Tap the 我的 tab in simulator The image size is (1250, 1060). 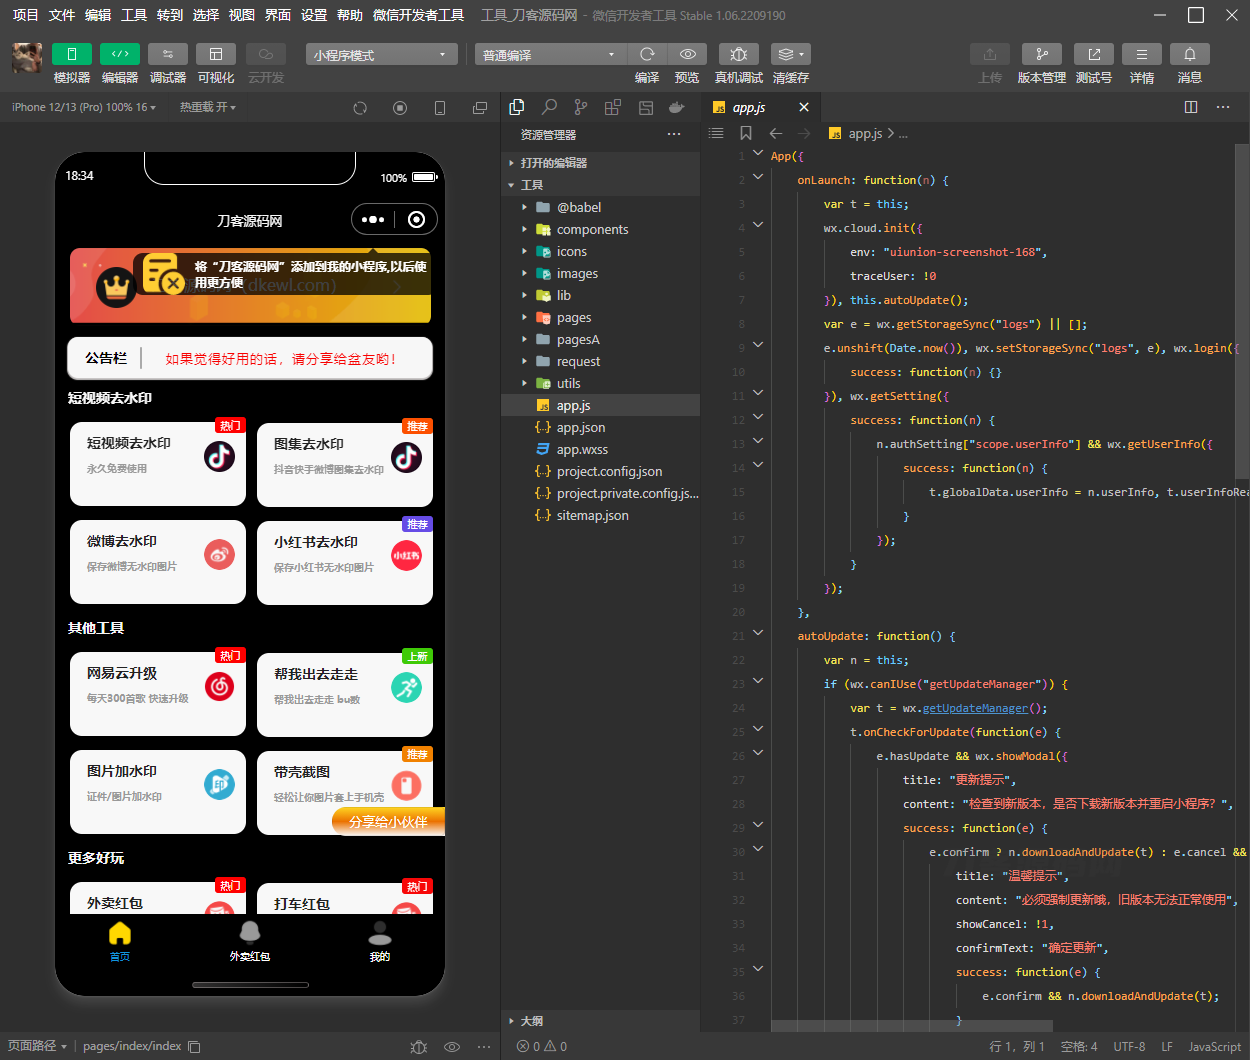[x=380, y=942]
